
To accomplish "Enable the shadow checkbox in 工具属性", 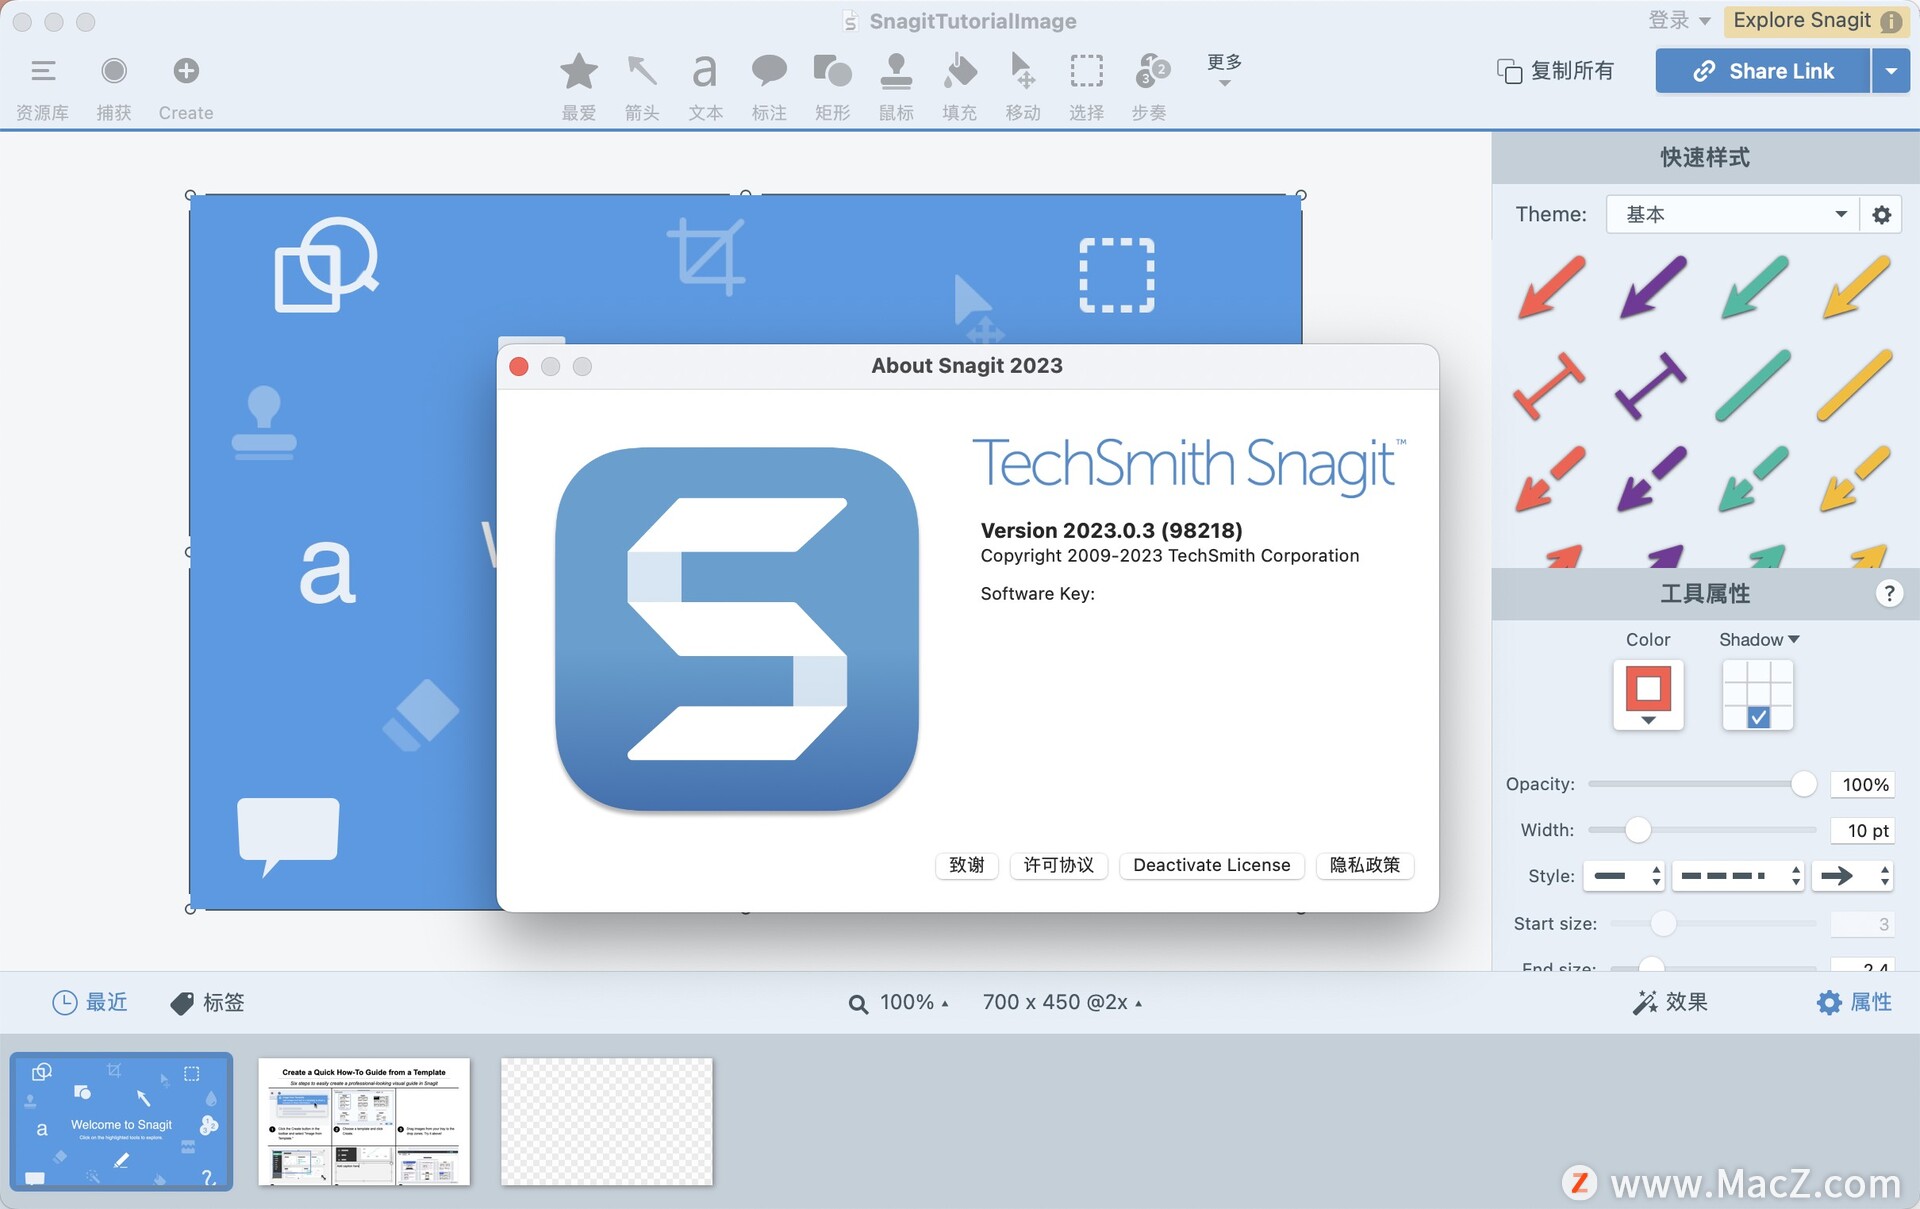I will point(1758,716).
